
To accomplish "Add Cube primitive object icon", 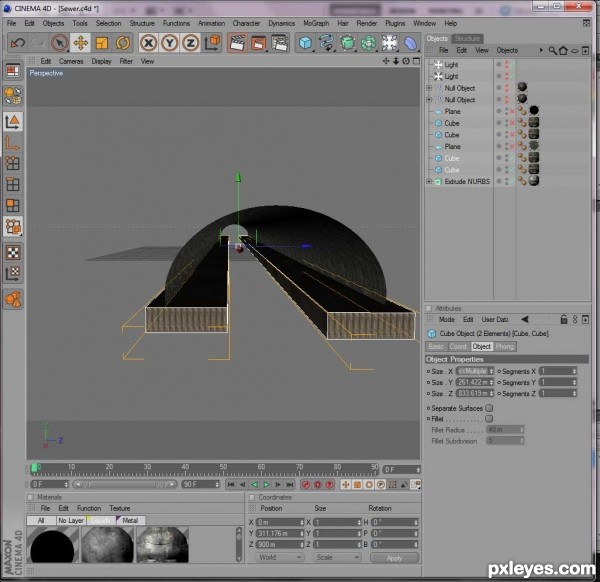I will 305,43.
